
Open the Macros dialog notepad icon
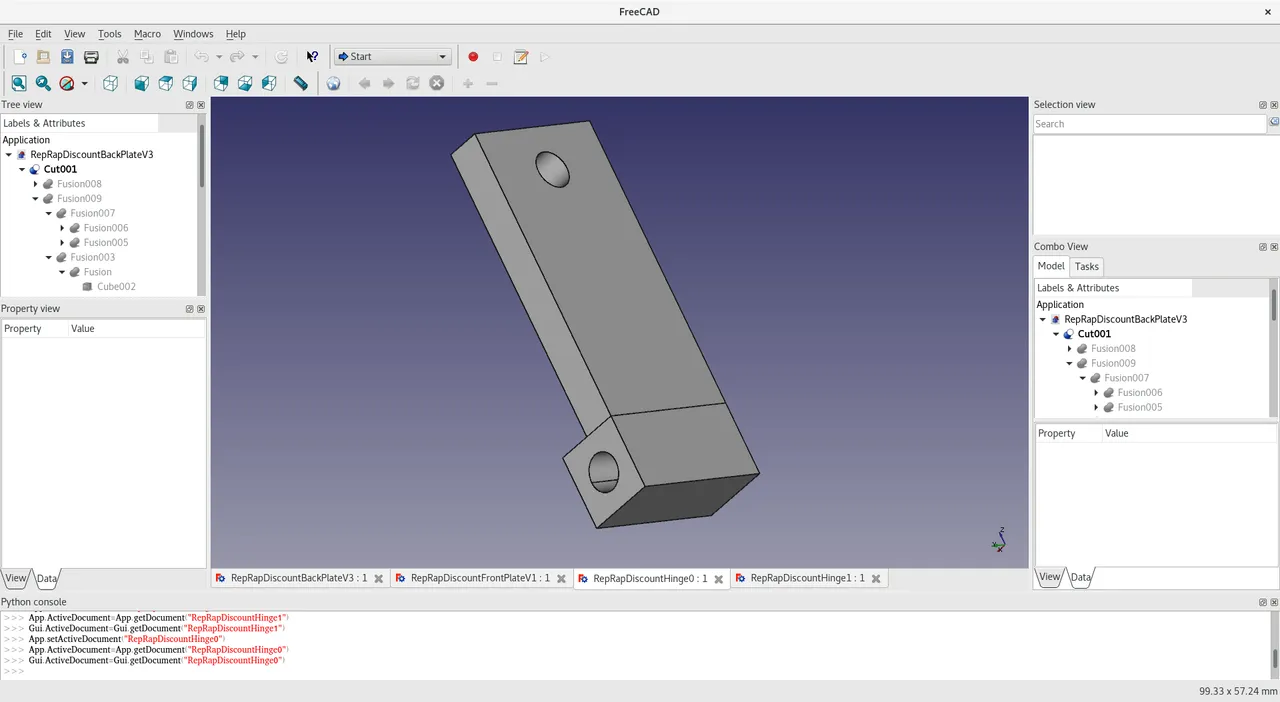(521, 57)
